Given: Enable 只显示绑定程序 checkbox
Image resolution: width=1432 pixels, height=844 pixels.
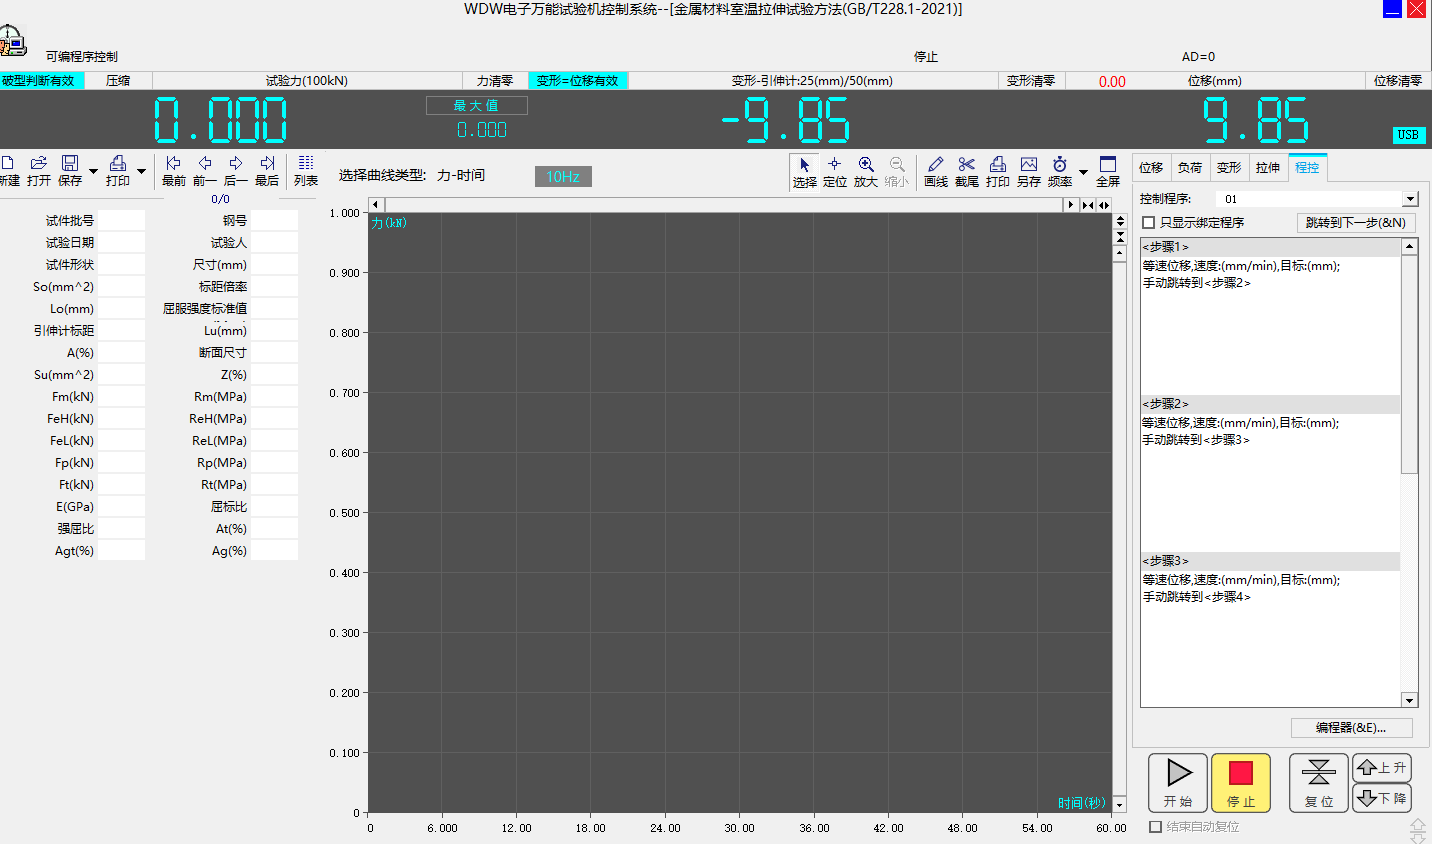Looking at the screenshot, I should click(1149, 223).
